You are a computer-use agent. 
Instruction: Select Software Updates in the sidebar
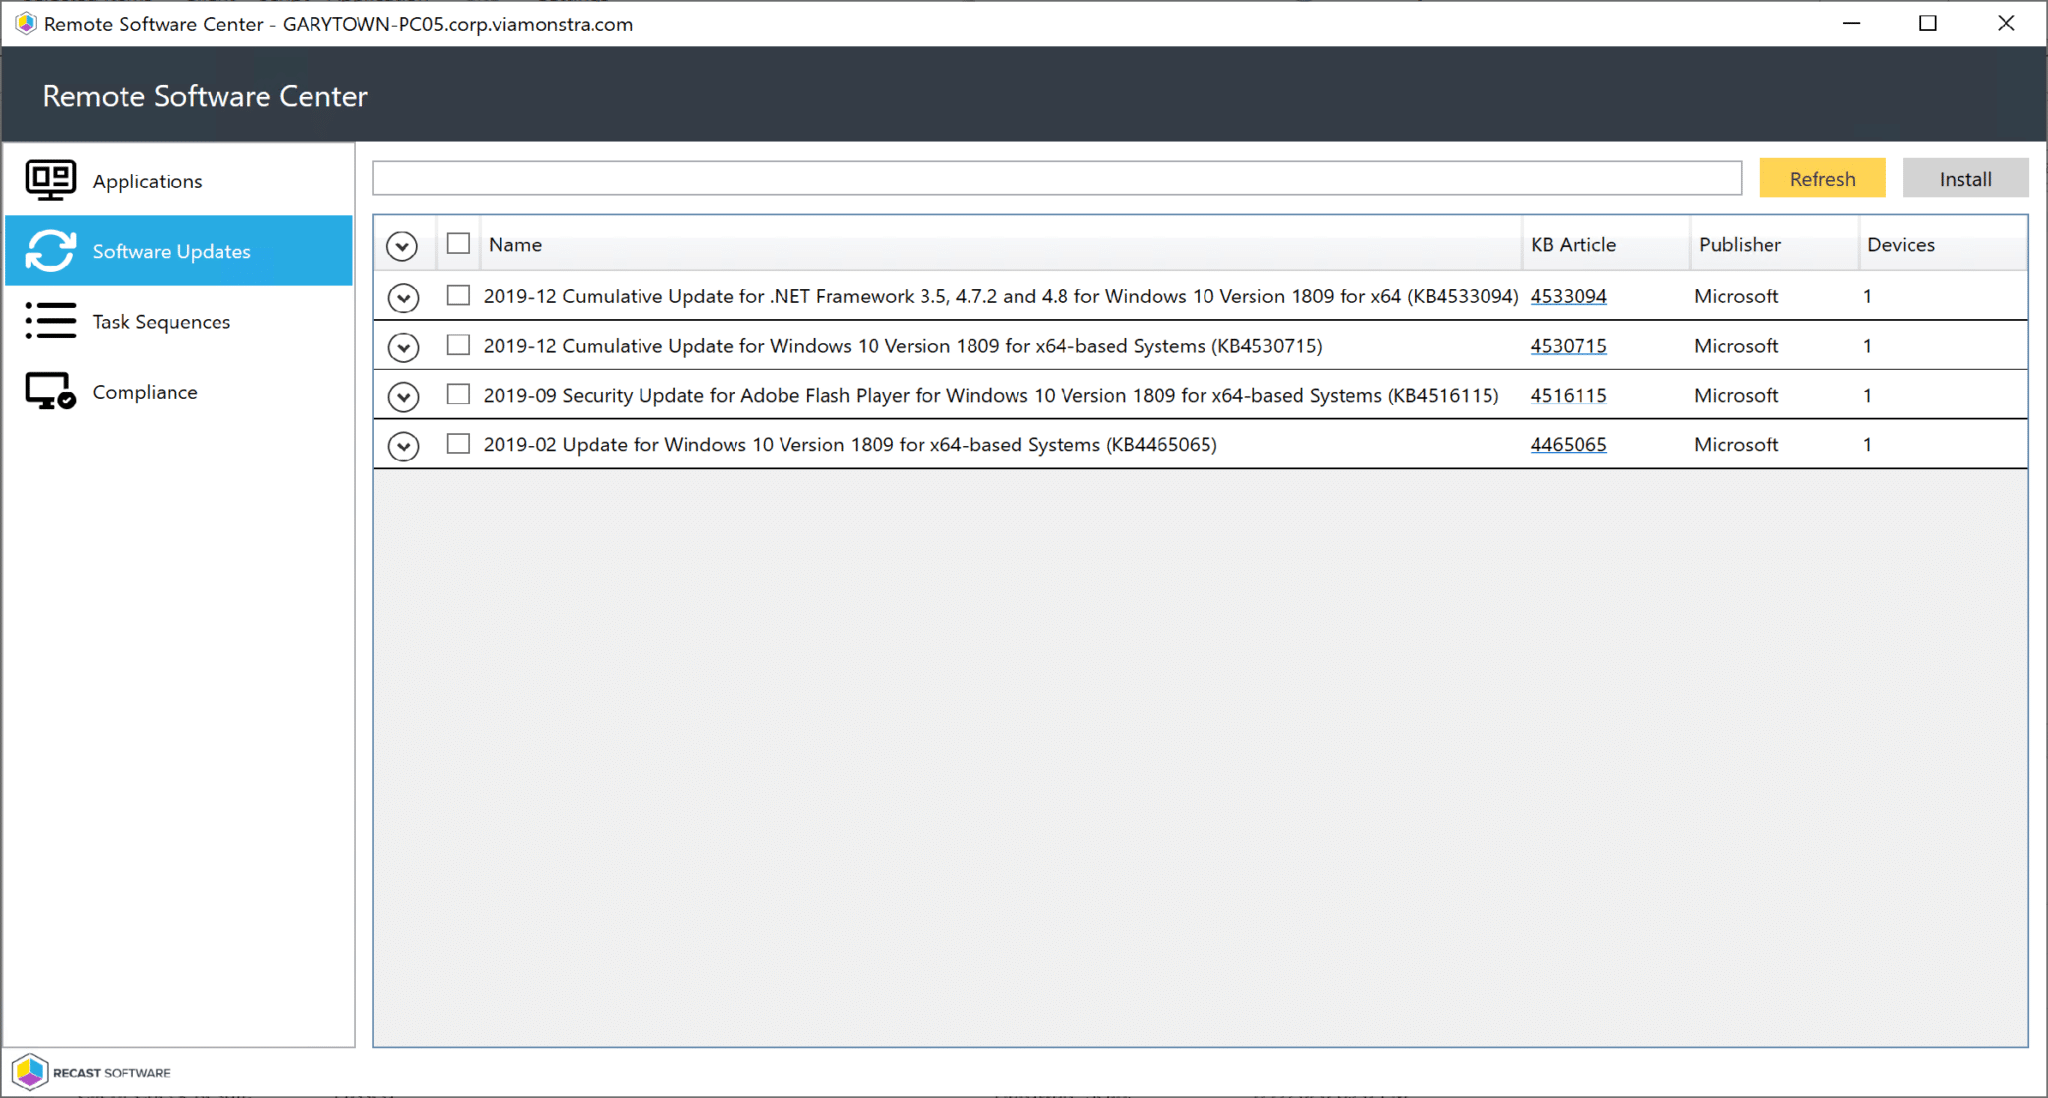click(179, 250)
